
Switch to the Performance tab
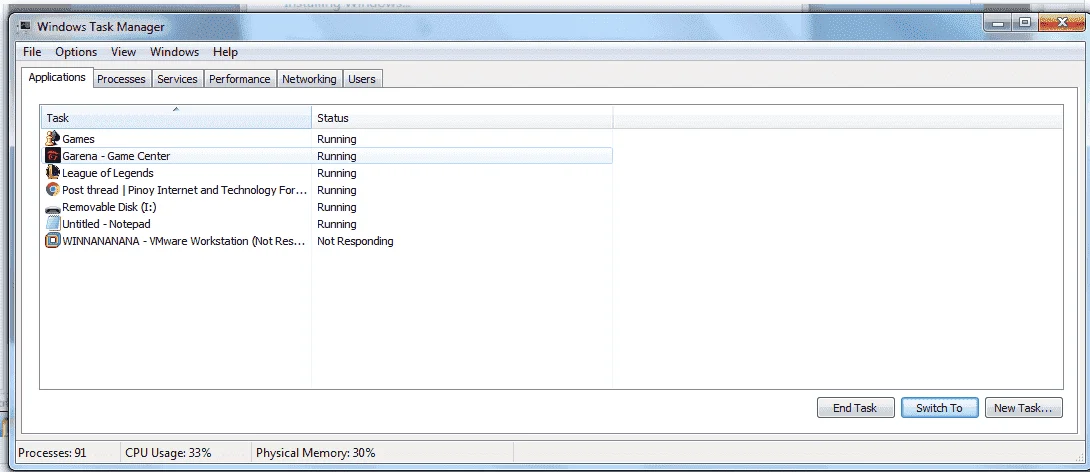tap(240, 79)
